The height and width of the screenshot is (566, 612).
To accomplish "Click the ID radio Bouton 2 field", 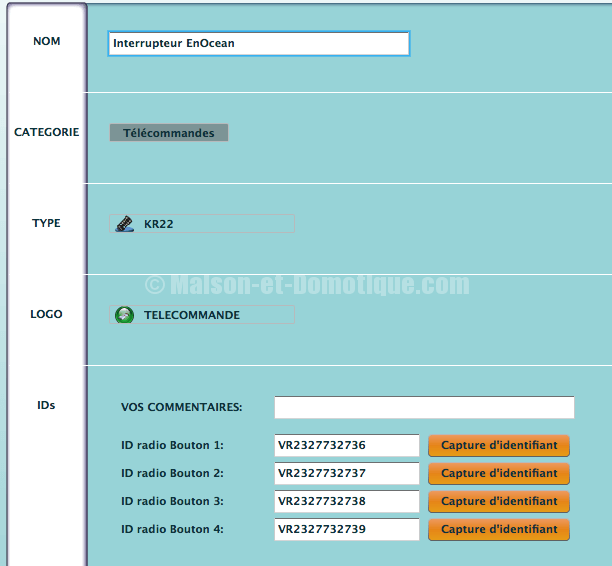I will tap(347, 473).
